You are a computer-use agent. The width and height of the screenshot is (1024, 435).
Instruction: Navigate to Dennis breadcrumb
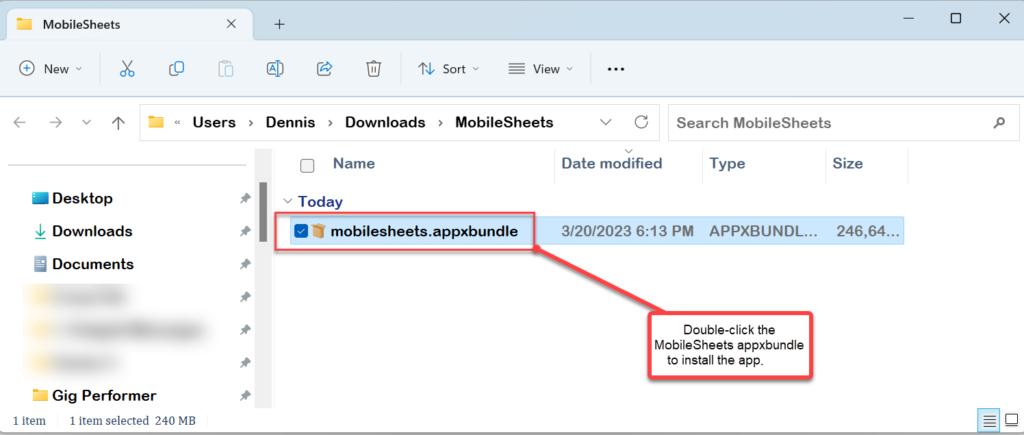290,122
